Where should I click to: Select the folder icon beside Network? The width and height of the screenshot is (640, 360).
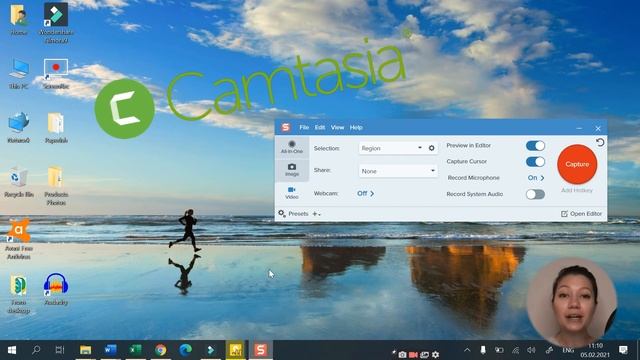(56, 127)
